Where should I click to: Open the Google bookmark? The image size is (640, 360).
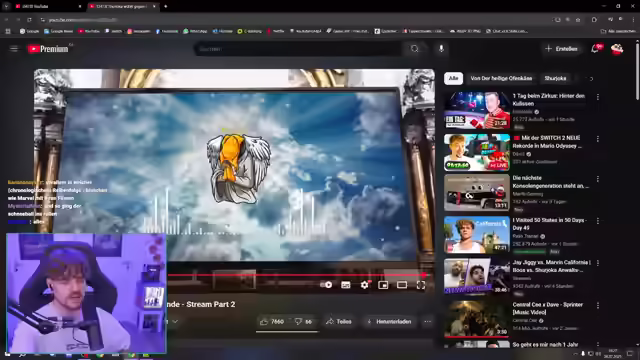pyautogui.click(x=29, y=31)
